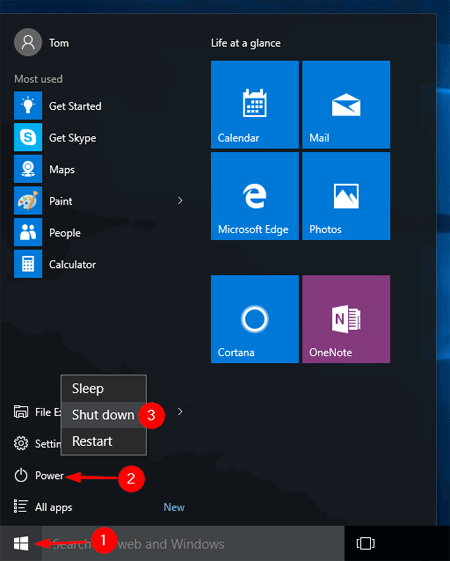Launch Get Skype app icon

(28, 137)
